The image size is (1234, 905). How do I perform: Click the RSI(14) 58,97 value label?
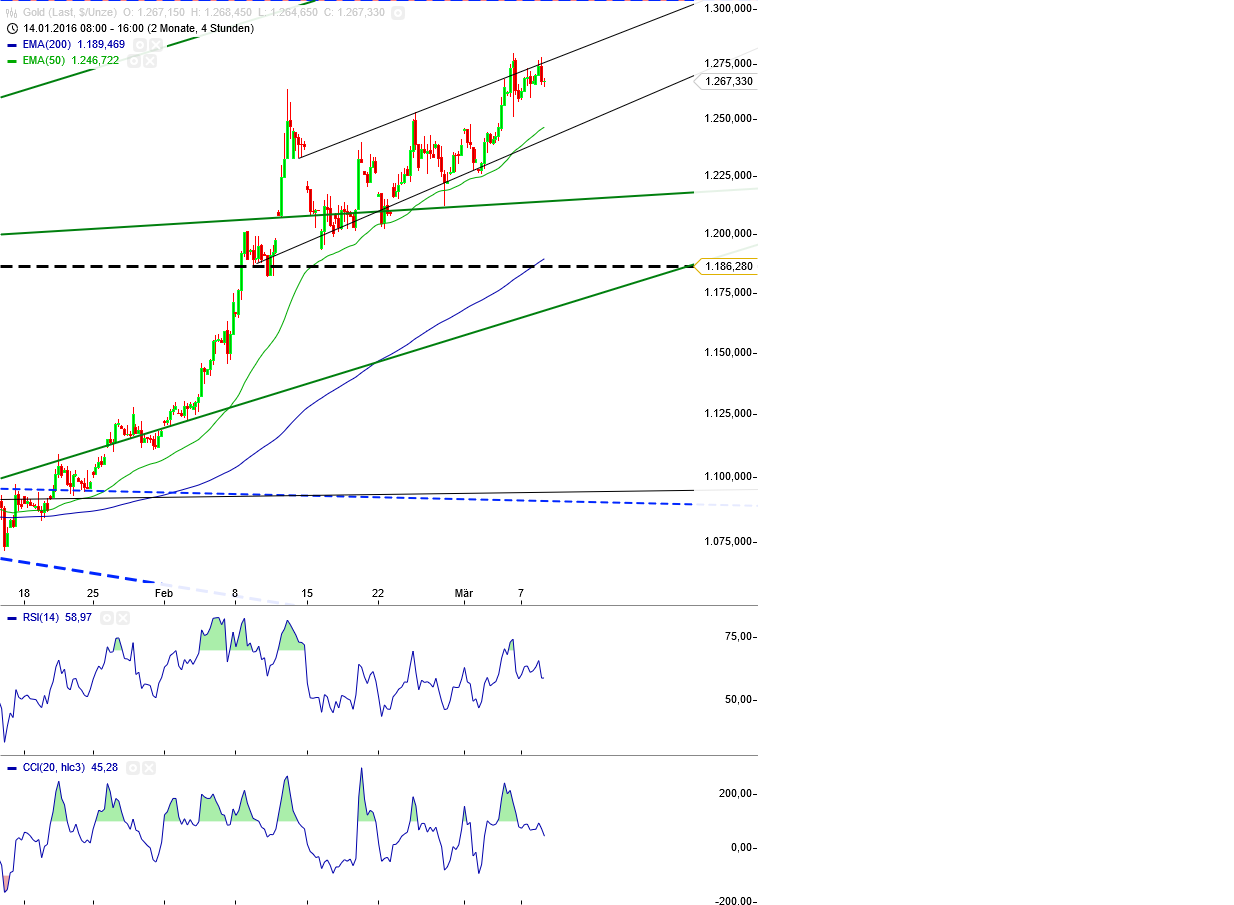click(58, 618)
